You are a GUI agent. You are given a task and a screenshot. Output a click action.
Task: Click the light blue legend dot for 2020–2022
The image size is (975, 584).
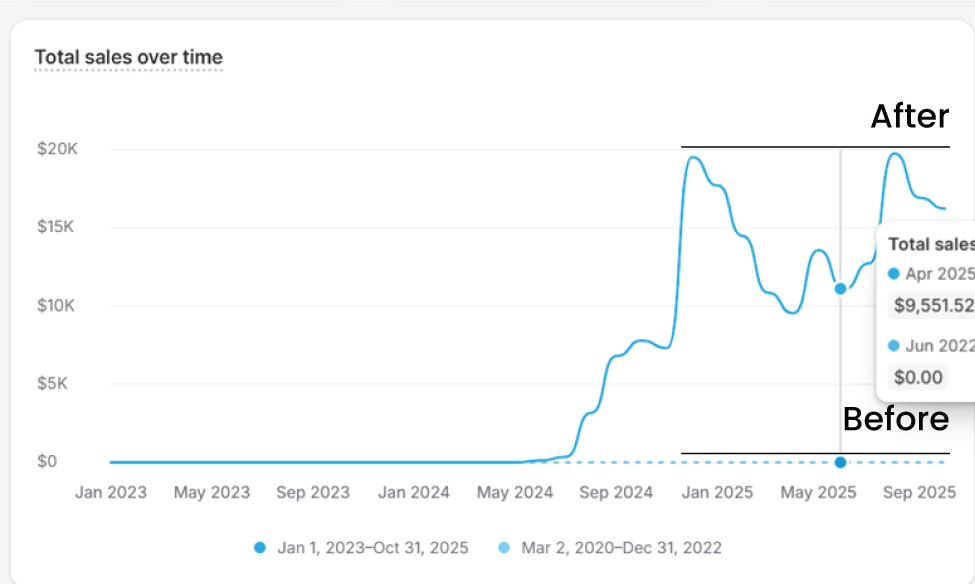click(x=504, y=548)
